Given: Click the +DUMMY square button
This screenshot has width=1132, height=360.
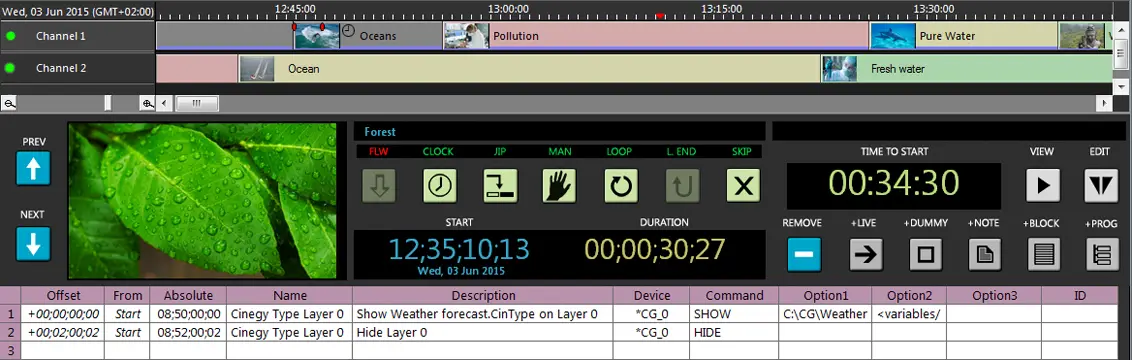Looking at the screenshot, I should 926,254.
